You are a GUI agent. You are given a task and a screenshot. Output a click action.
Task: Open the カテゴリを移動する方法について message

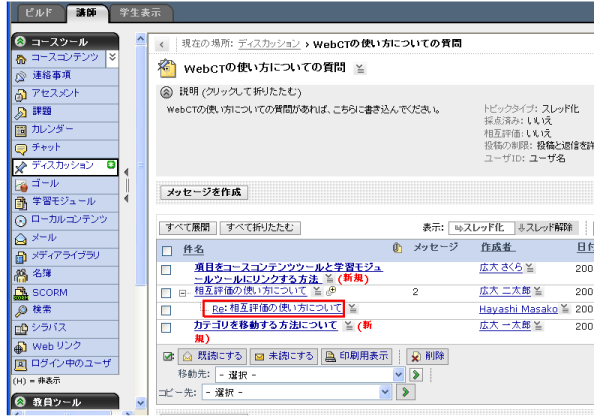(x=266, y=326)
